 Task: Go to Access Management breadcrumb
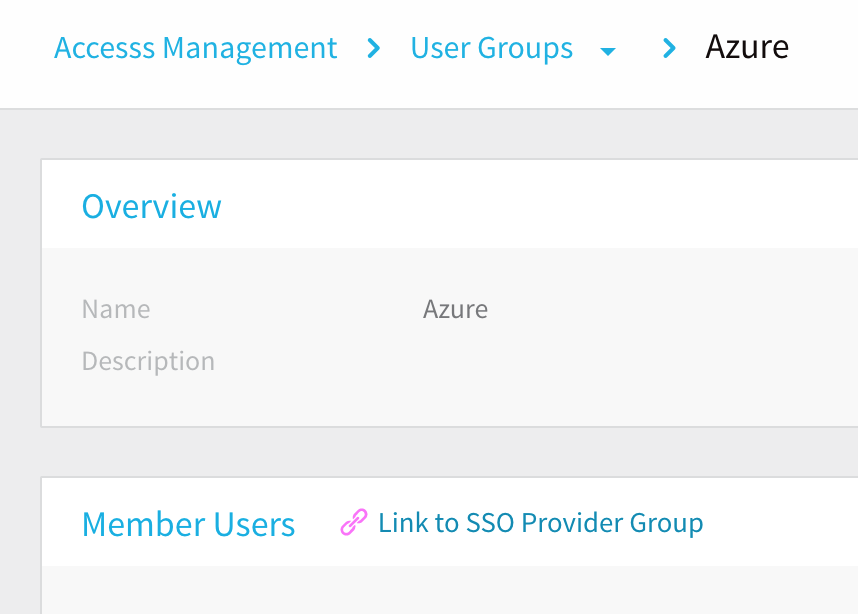[x=195, y=48]
